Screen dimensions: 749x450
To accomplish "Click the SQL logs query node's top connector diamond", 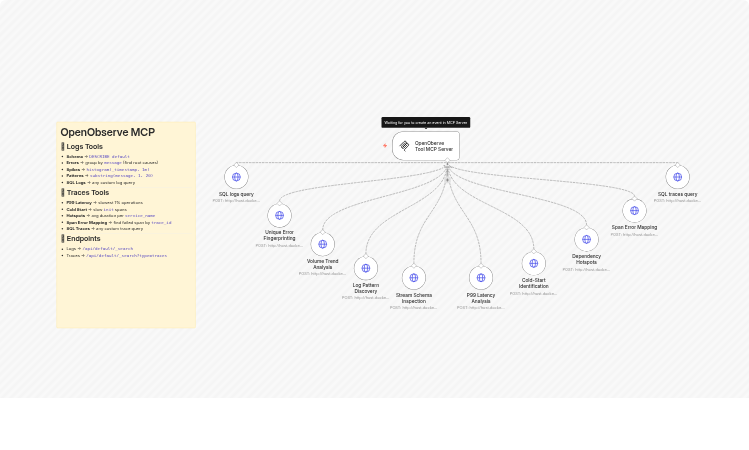I will pyautogui.click(x=236, y=164).
